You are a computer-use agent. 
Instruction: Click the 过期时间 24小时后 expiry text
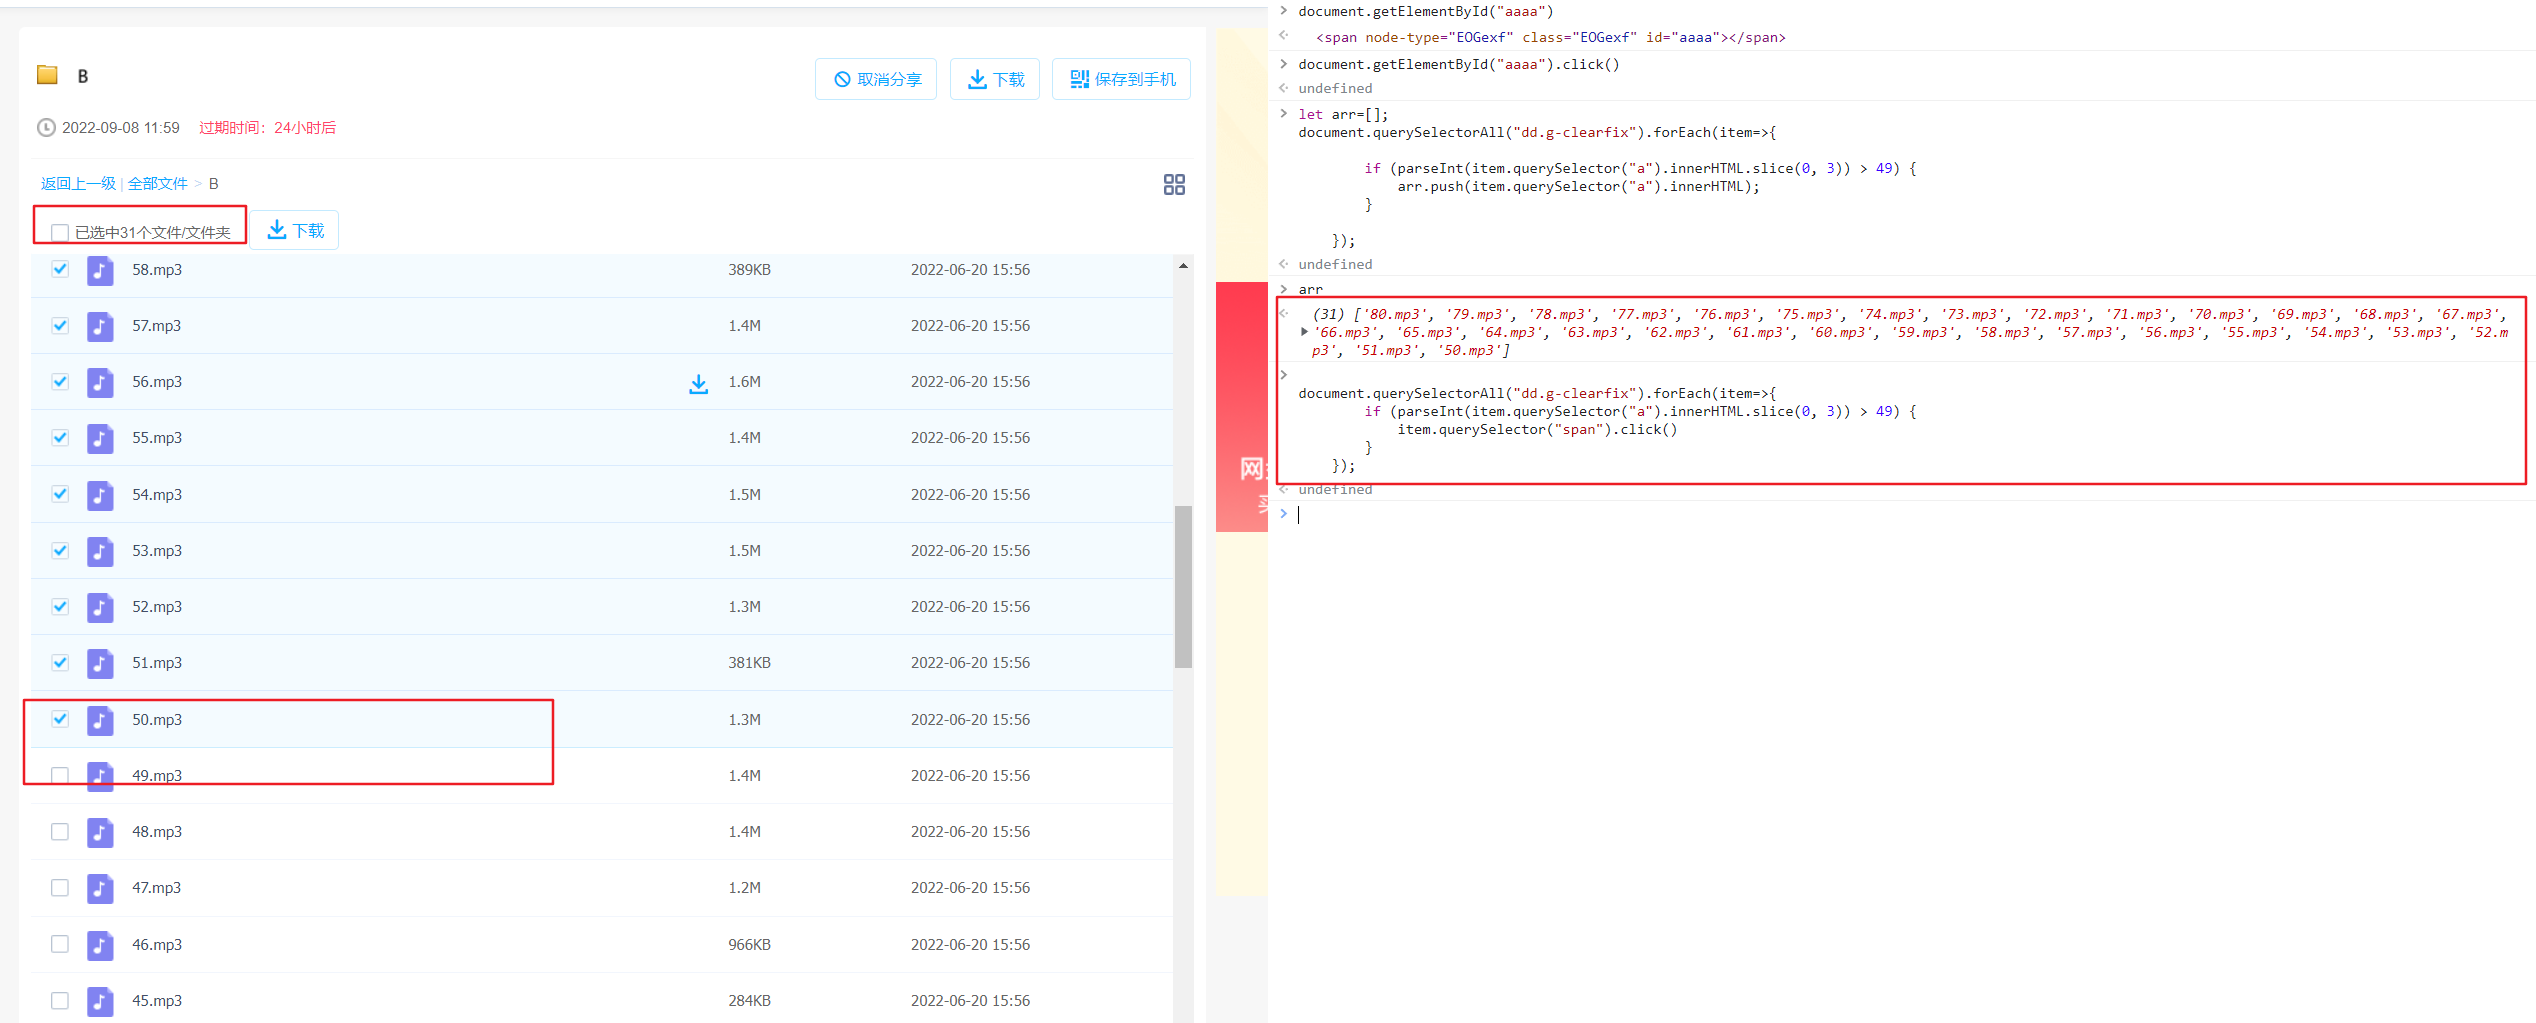click(267, 128)
